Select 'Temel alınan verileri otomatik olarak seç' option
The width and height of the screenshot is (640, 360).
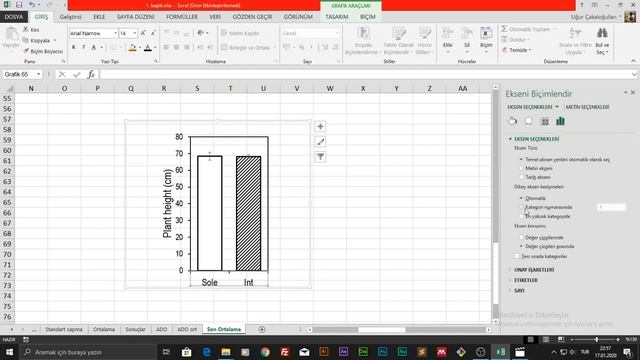coord(521,159)
